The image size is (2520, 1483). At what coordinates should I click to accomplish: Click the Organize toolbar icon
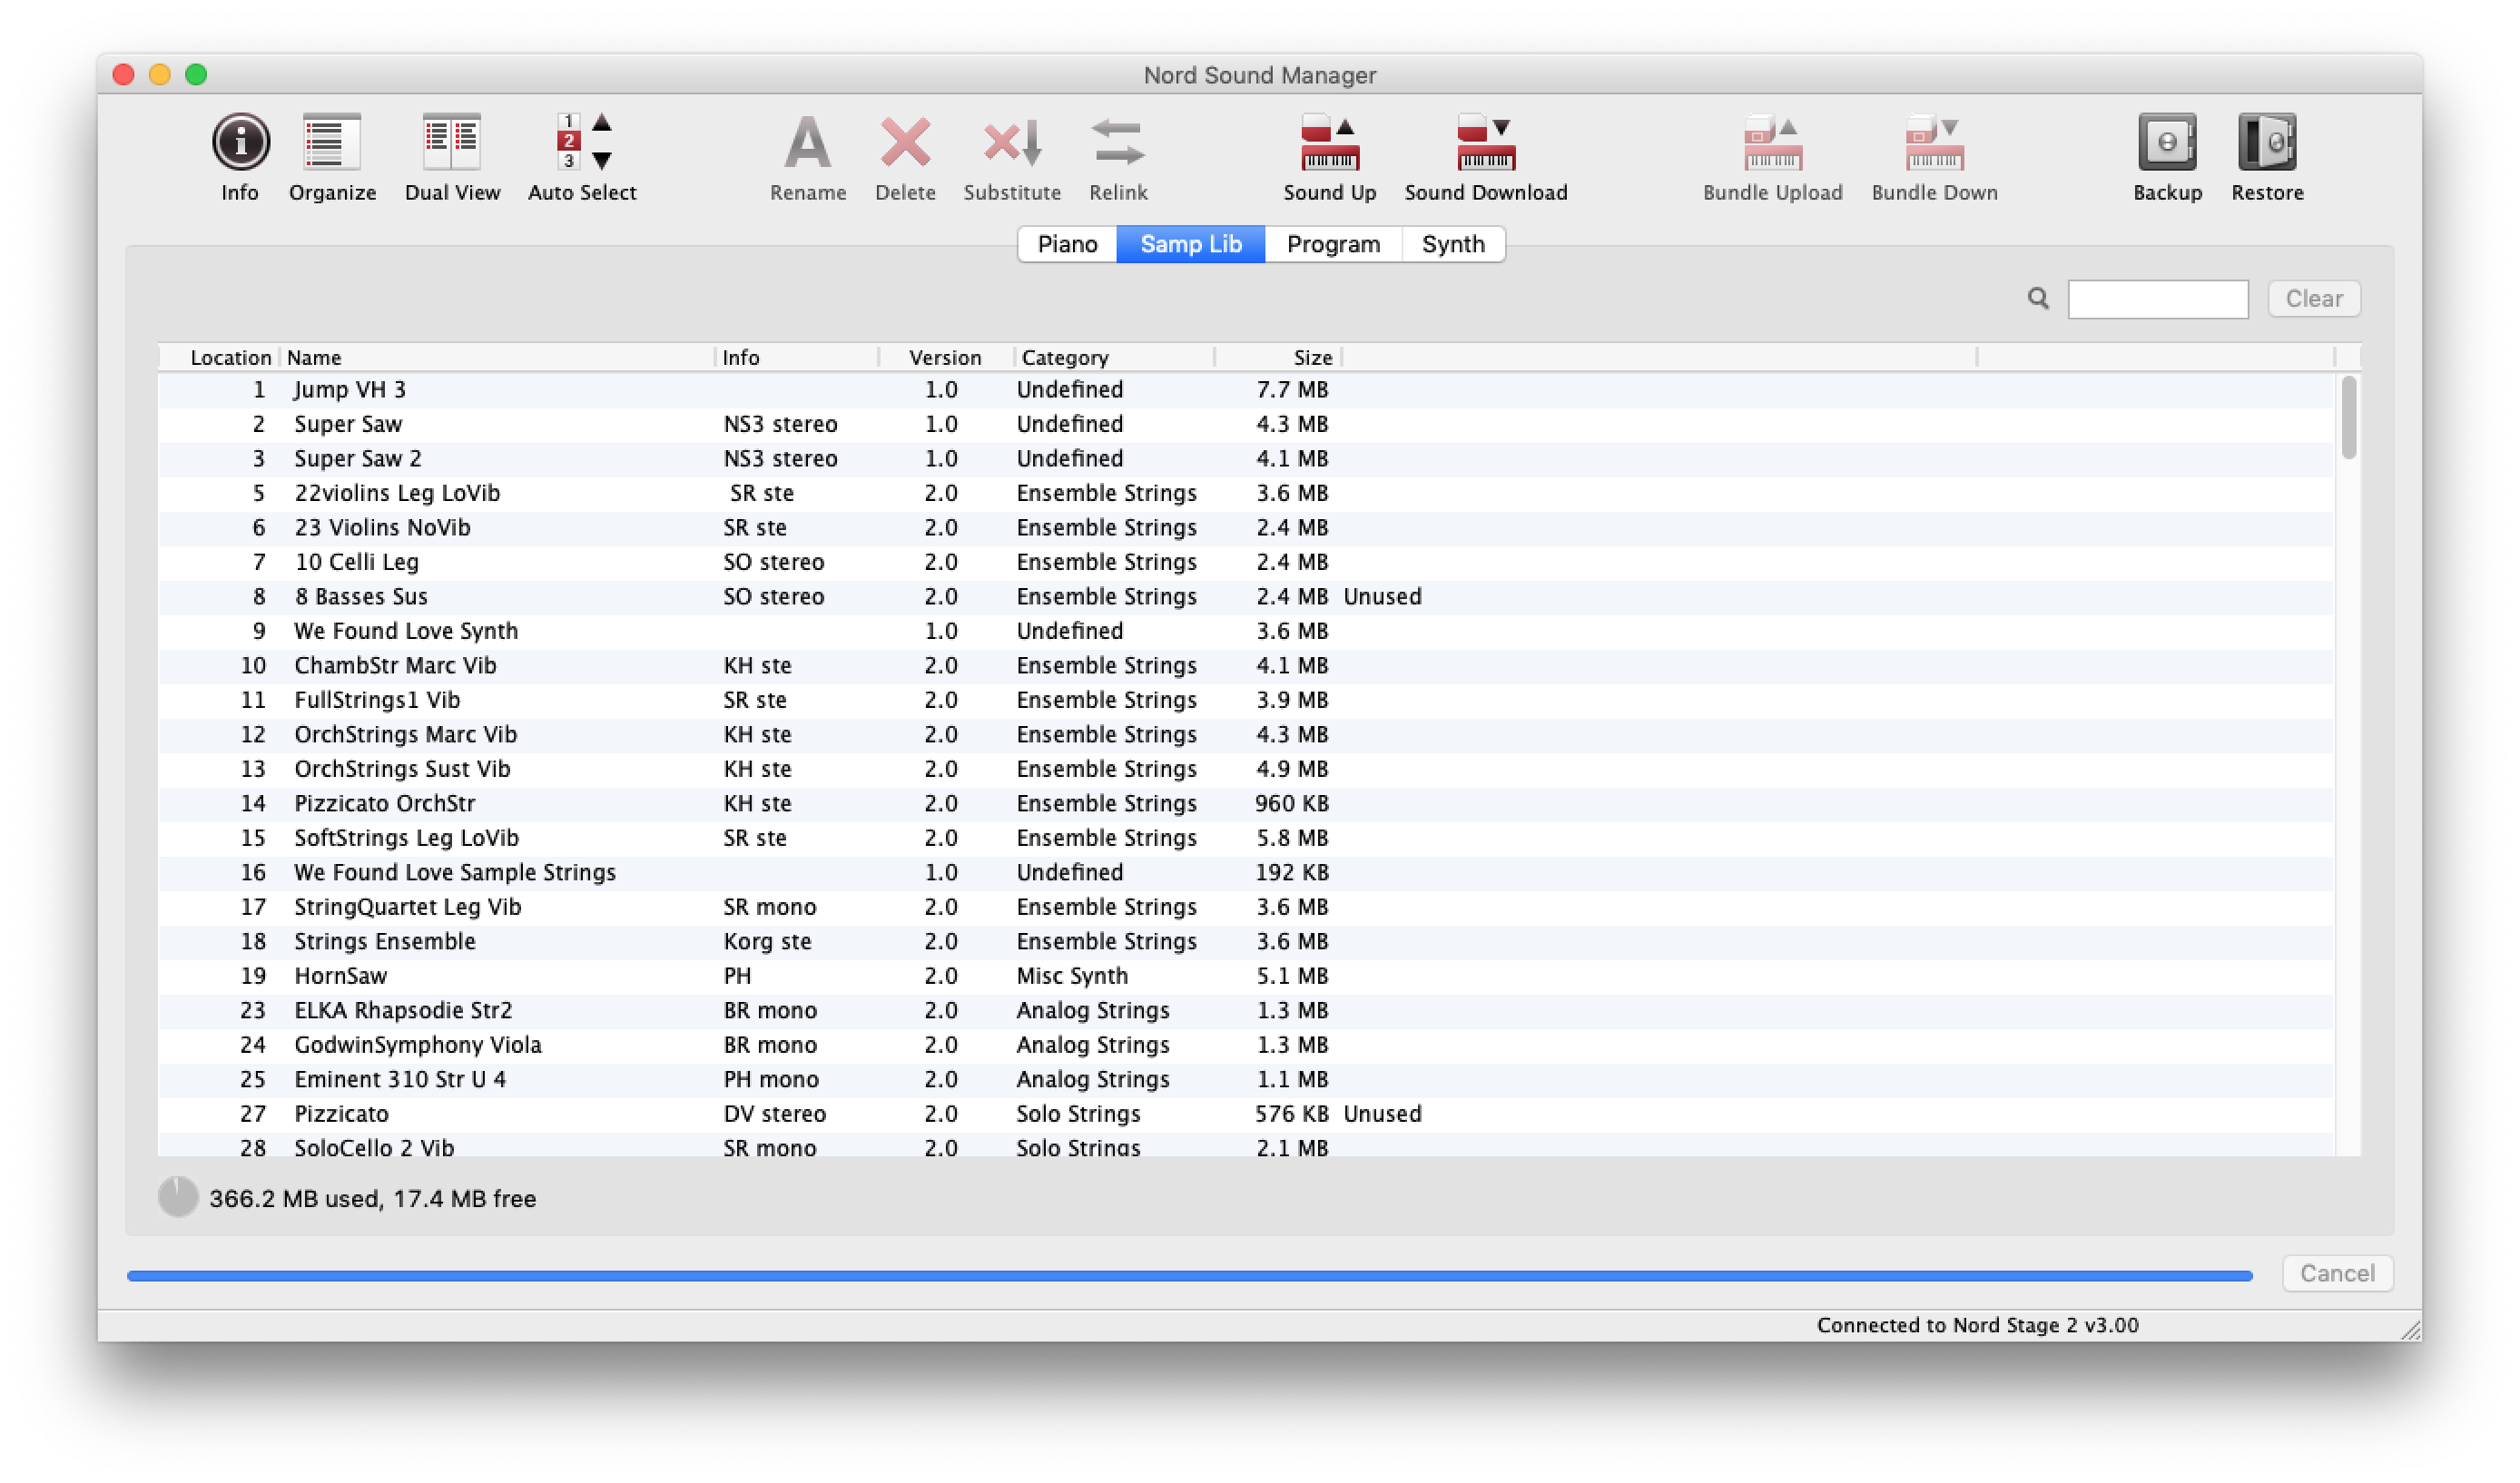click(332, 142)
